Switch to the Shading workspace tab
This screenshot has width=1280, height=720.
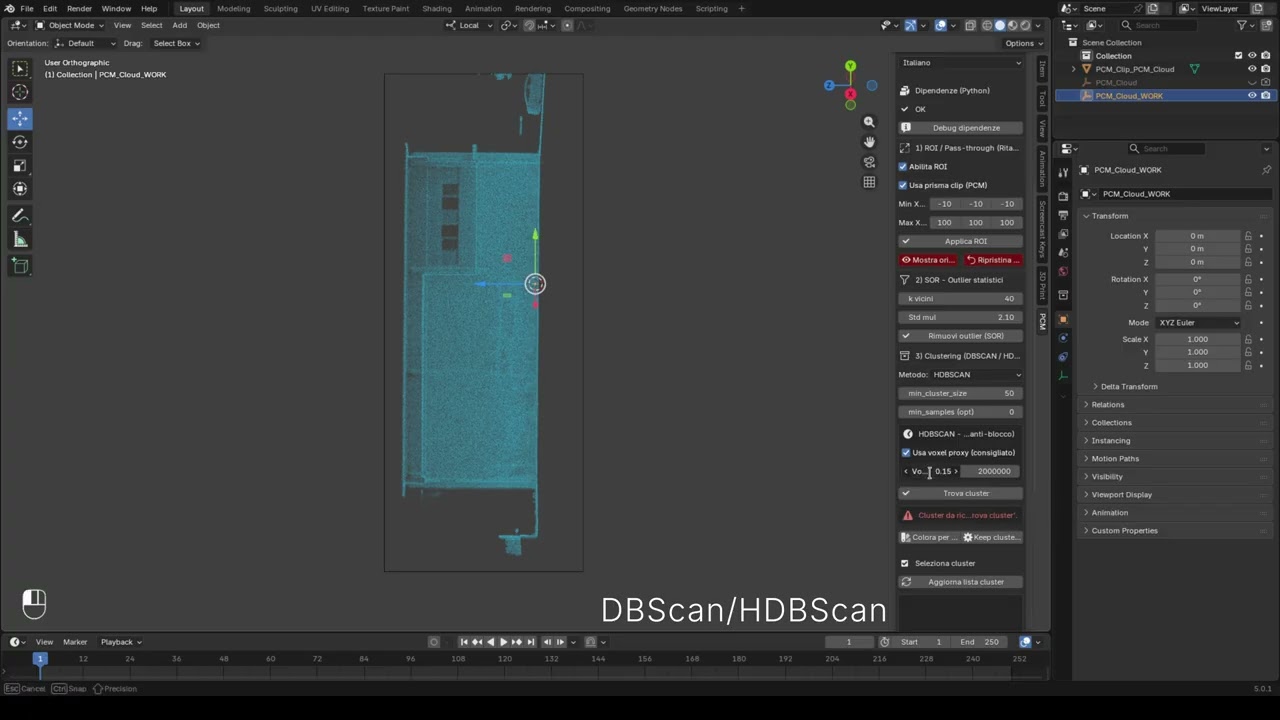click(437, 8)
